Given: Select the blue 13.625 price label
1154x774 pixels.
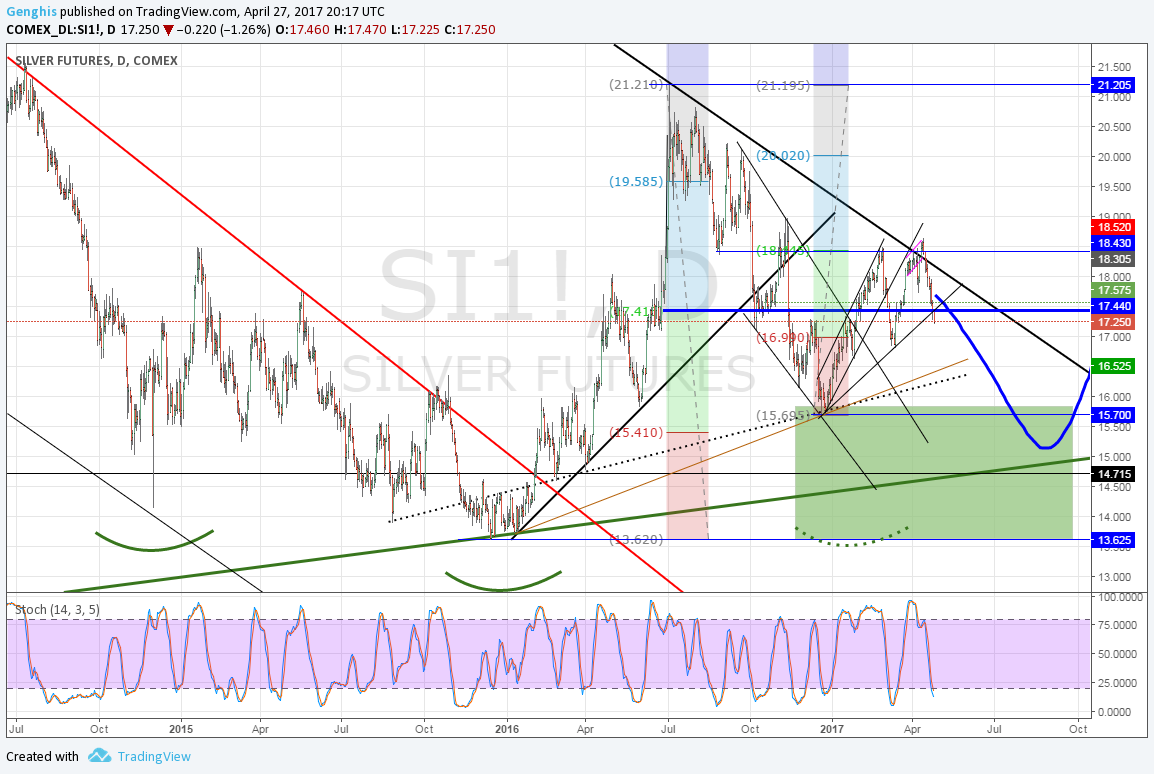Looking at the screenshot, I should tap(1114, 539).
